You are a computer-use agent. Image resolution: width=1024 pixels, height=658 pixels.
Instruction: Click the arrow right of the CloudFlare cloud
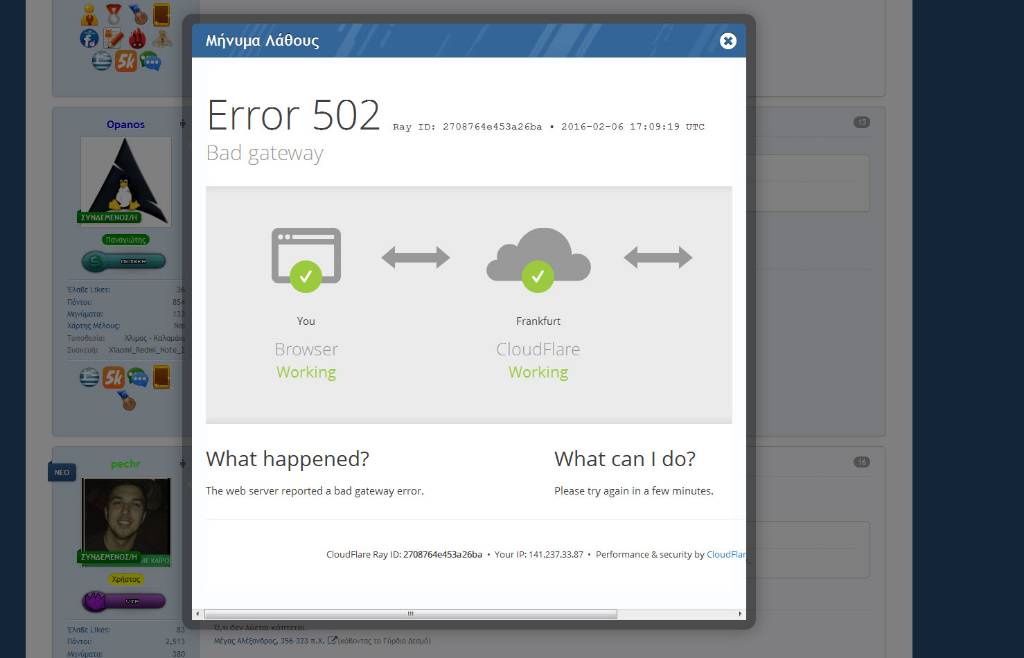pyautogui.click(x=658, y=257)
